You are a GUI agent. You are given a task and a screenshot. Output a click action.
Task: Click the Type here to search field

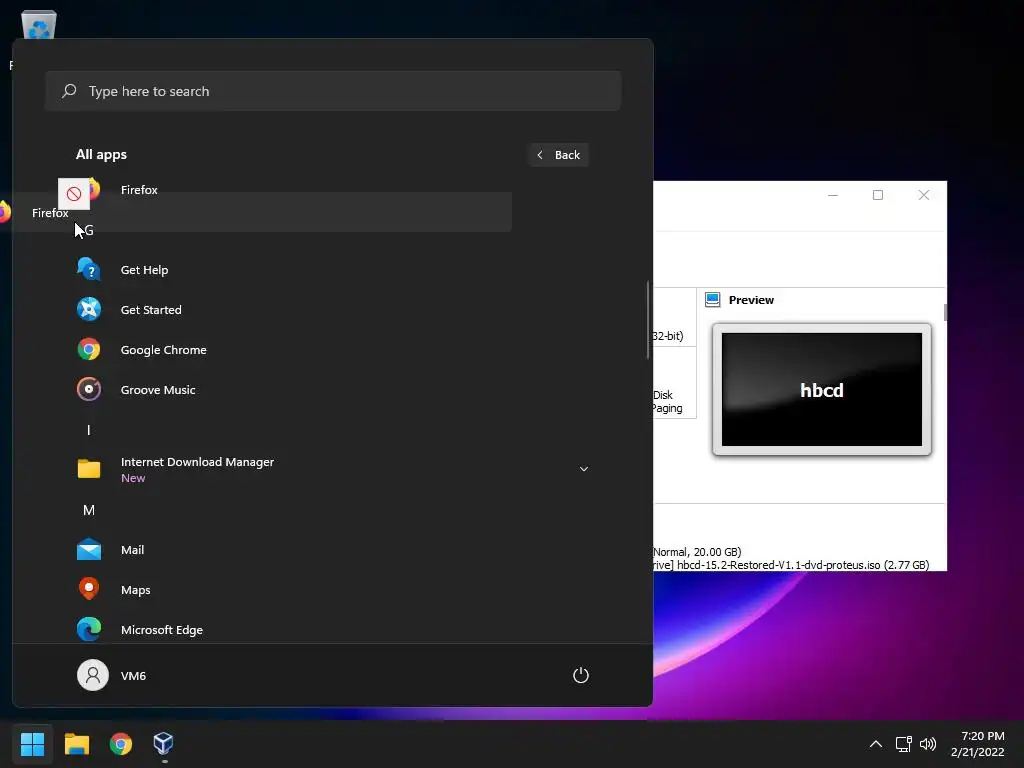tap(333, 91)
